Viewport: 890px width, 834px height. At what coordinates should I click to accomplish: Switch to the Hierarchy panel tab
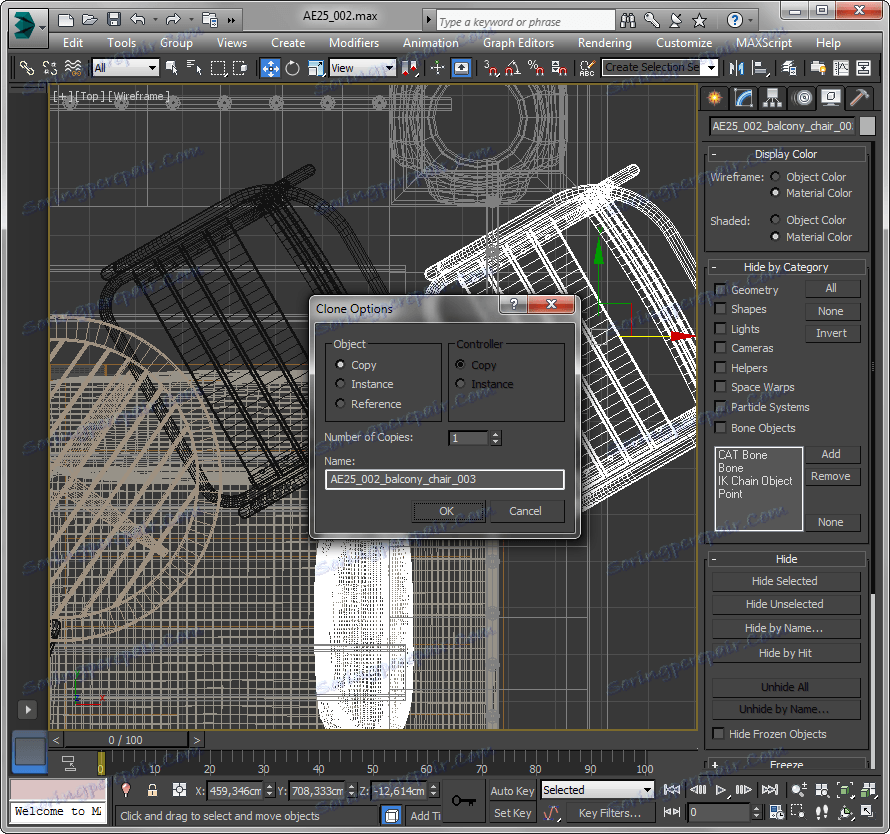pos(772,97)
